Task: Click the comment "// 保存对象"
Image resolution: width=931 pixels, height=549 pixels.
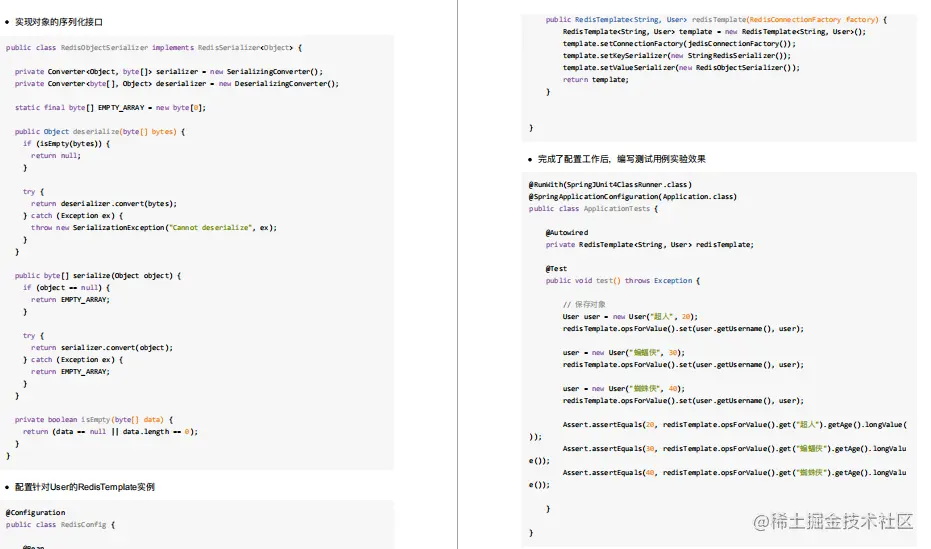Action: (584, 304)
